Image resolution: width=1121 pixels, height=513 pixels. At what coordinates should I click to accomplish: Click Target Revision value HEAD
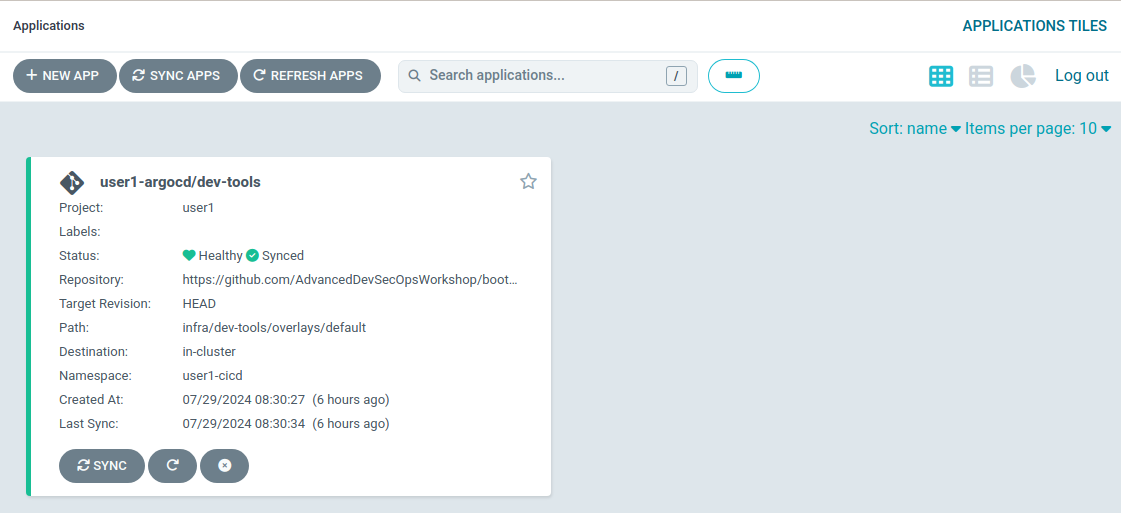(199, 304)
